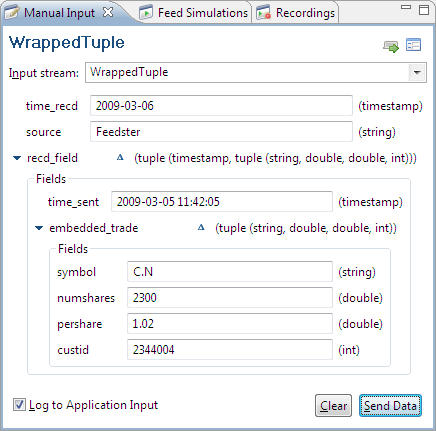This screenshot has width=436, height=431.
Task: Click the form layout icon beside the arrow icon
Action: click(413, 45)
